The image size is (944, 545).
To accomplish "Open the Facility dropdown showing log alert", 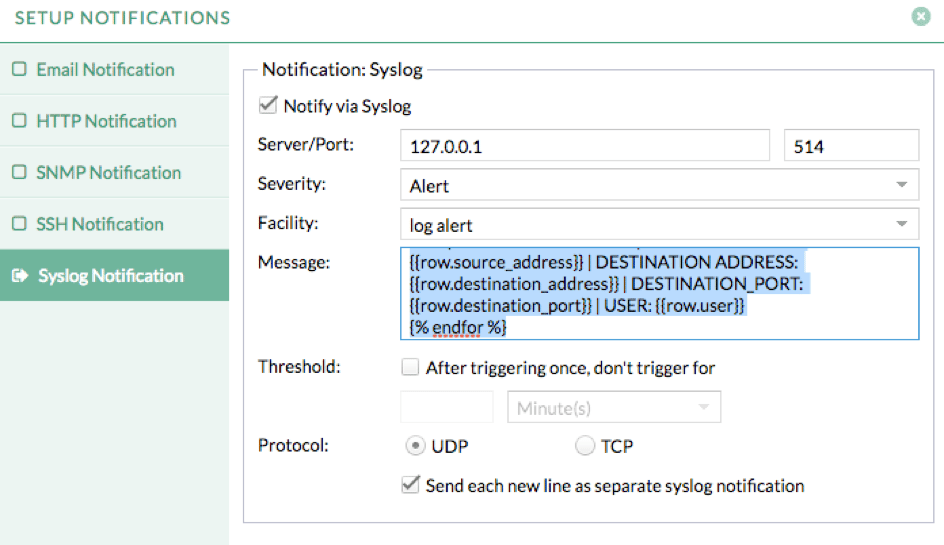I will click(658, 224).
